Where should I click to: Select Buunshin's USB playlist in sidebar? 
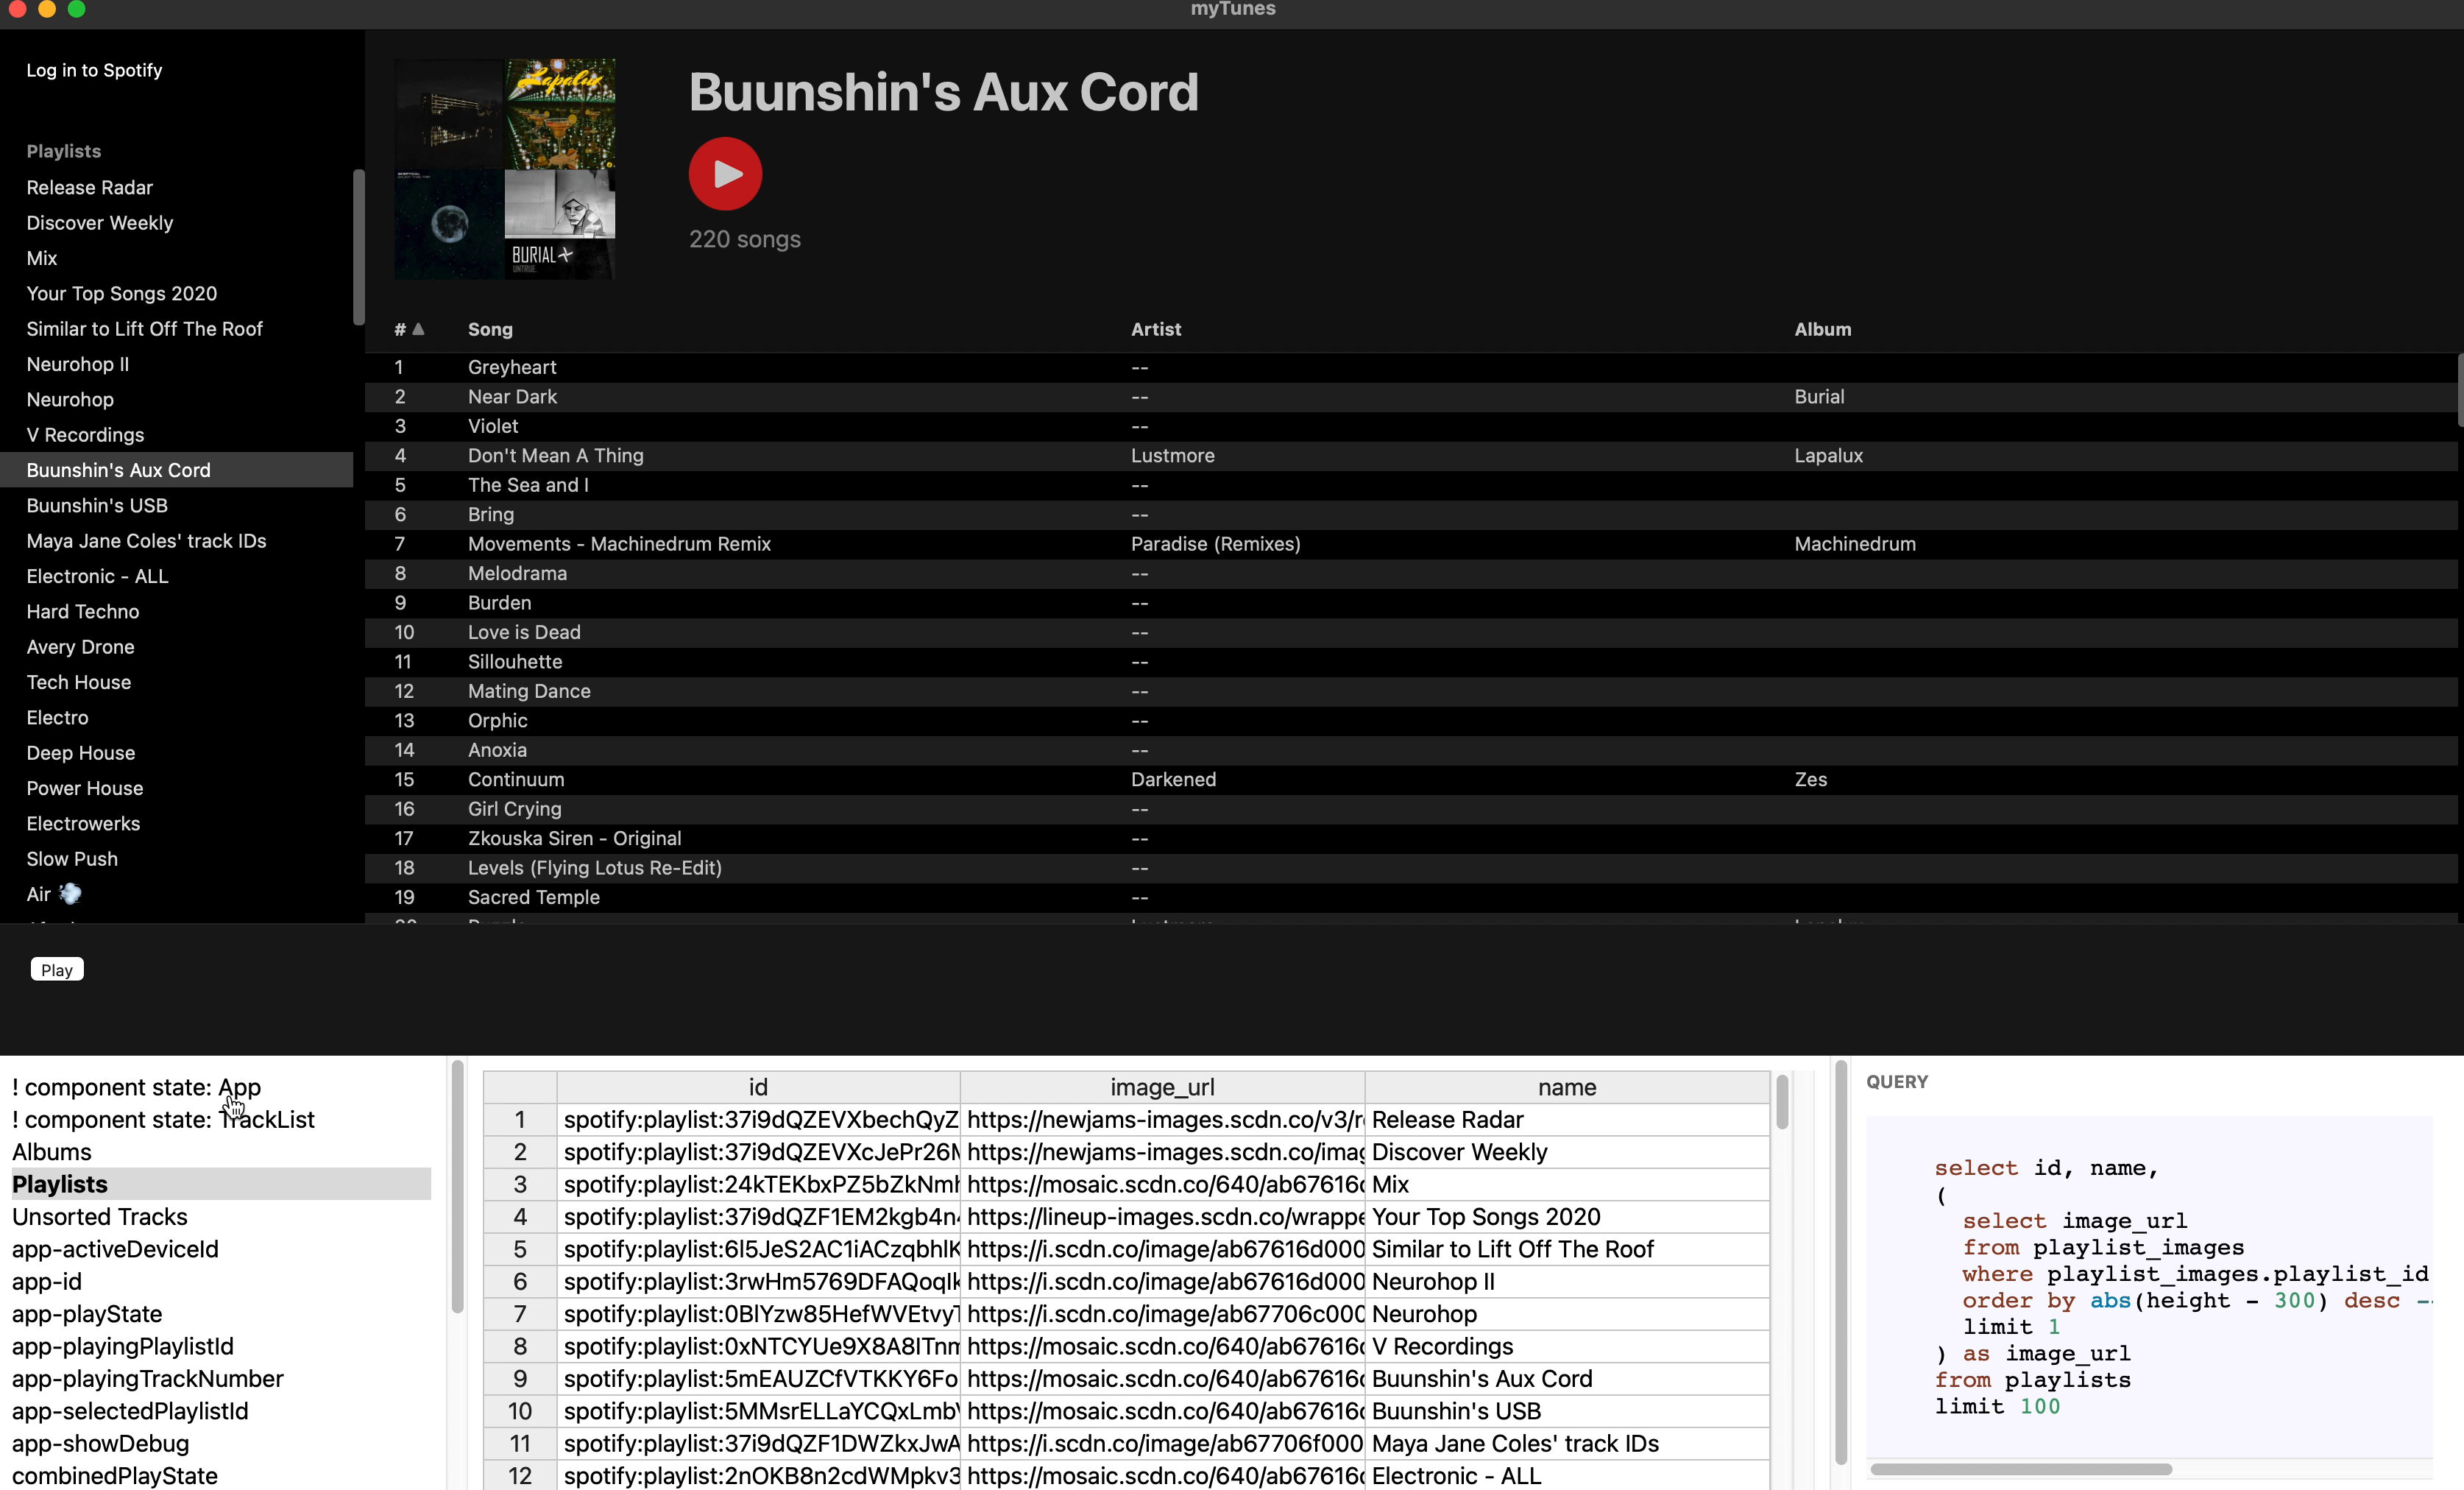pos(97,505)
